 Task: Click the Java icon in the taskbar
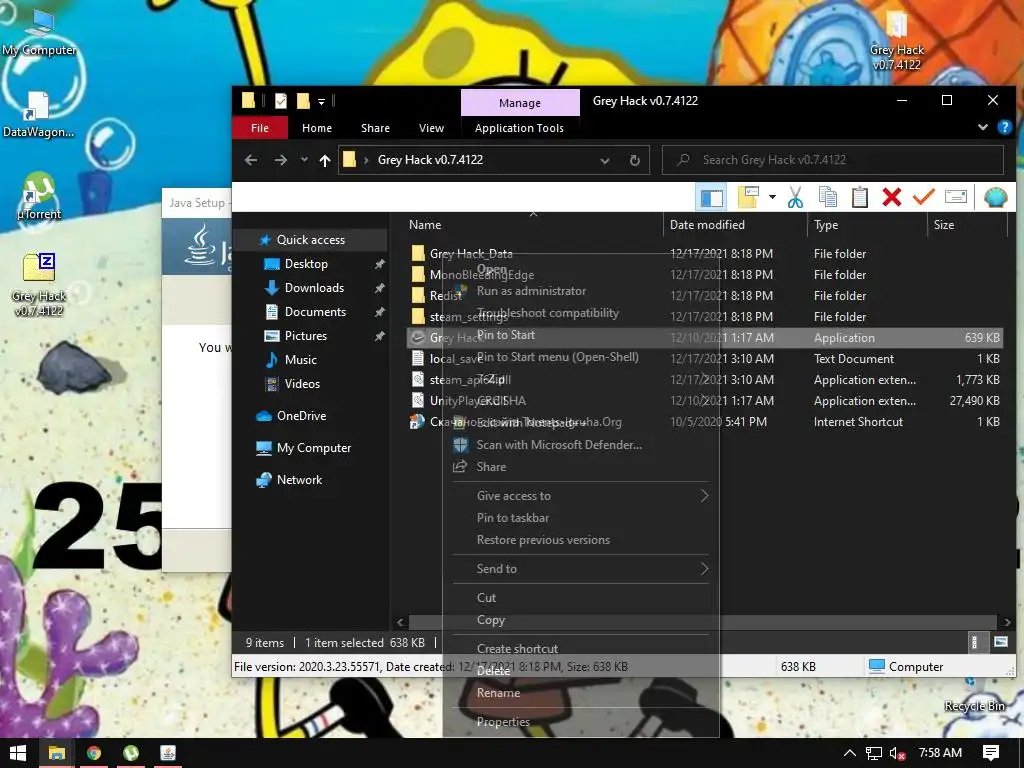[168, 753]
